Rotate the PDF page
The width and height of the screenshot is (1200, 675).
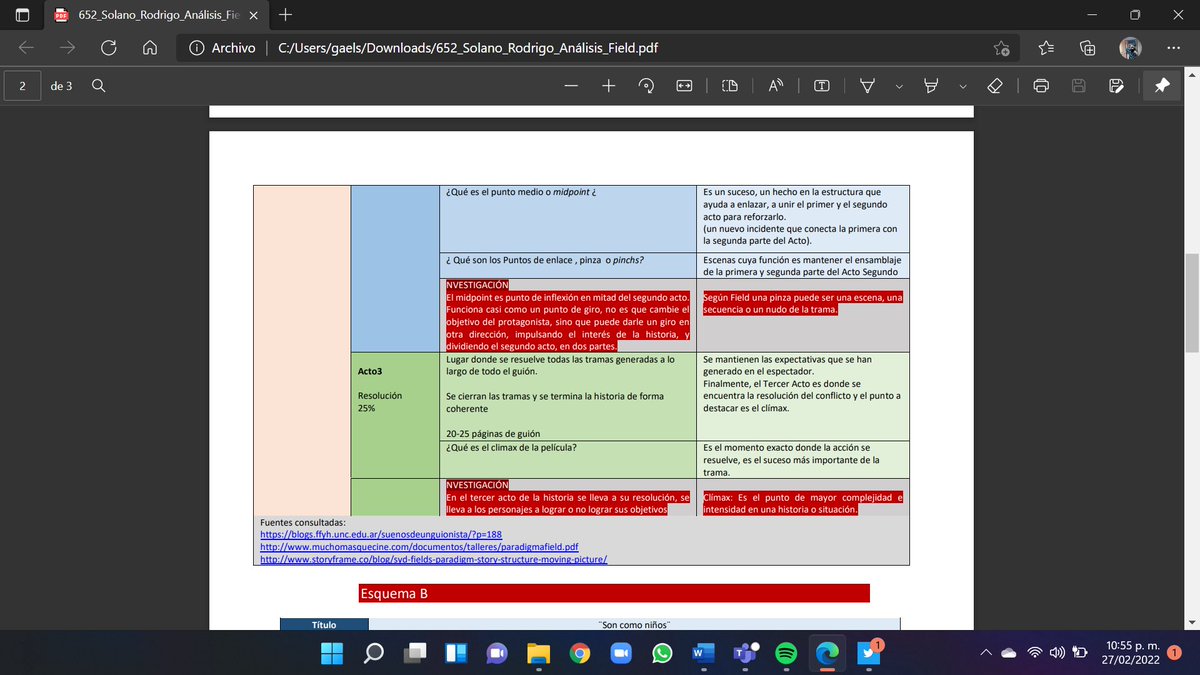tap(646, 86)
